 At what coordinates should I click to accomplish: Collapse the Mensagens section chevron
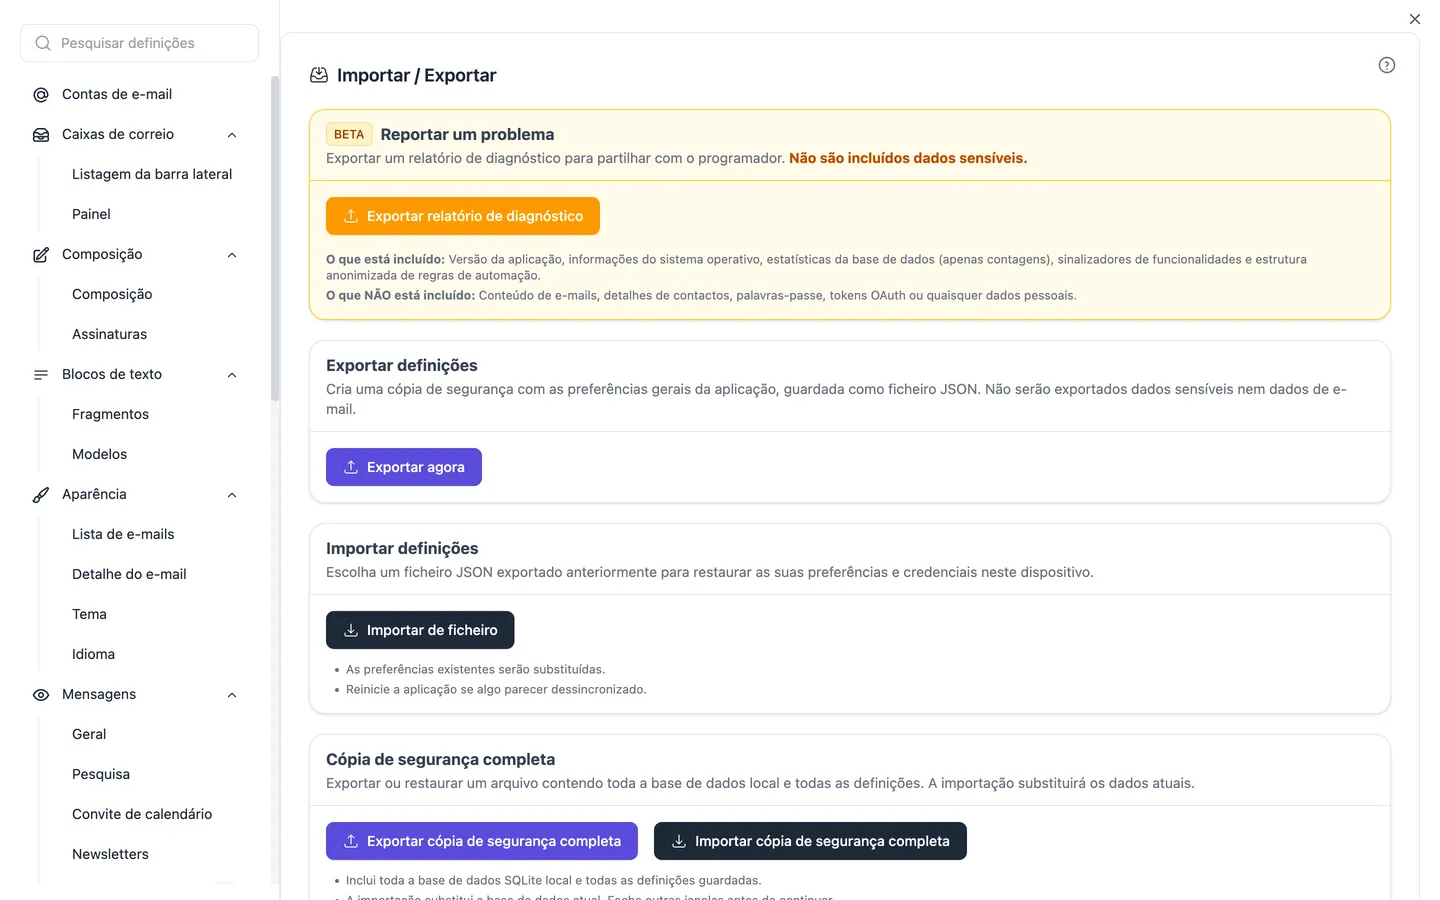pos(232,695)
